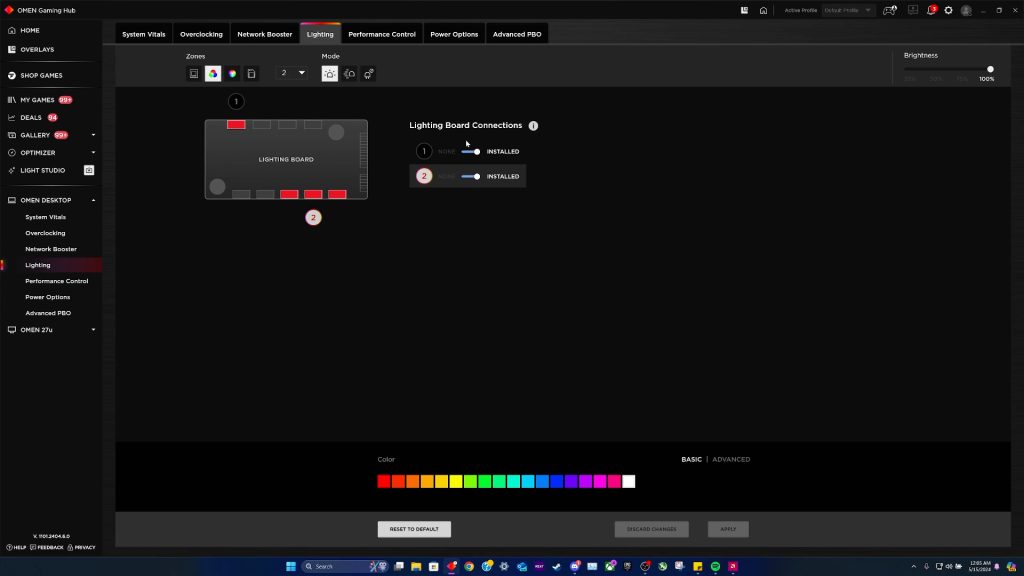Open Light Studio in the sidebar
Screen dimensions: 1024x576
pyautogui.click(x=43, y=170)
